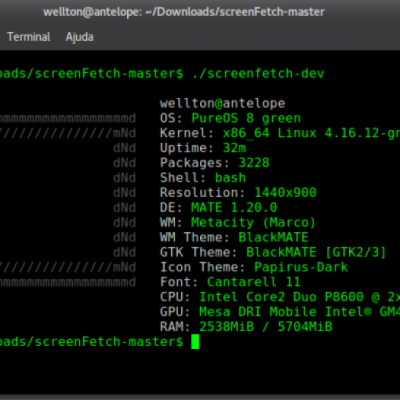
Task: Open the Ajuda menu
Action: coord(79,37)
